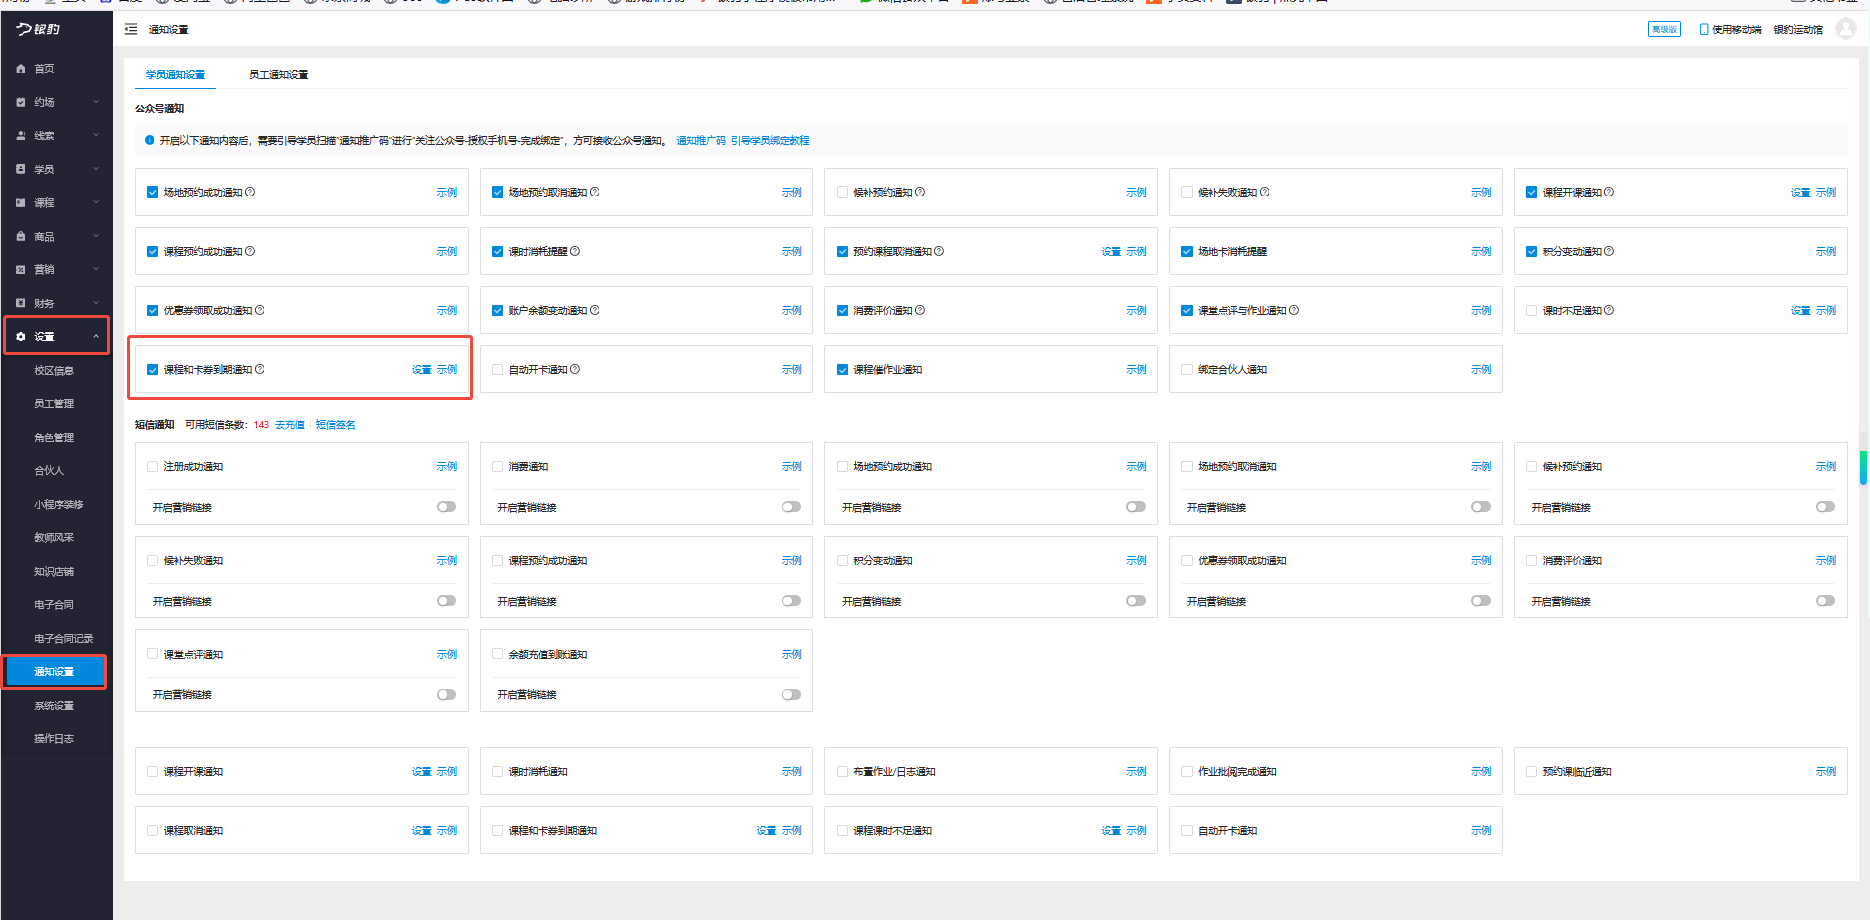
Task: Click the help icon next to 场地预约成功通知
Action: [250, 192]
